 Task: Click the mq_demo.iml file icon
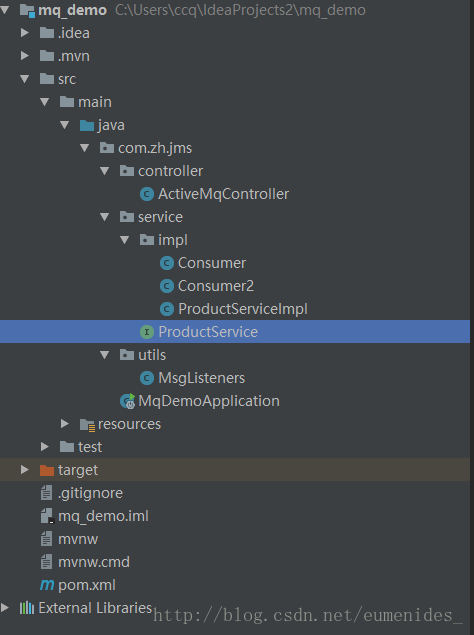tap(47, 516)
